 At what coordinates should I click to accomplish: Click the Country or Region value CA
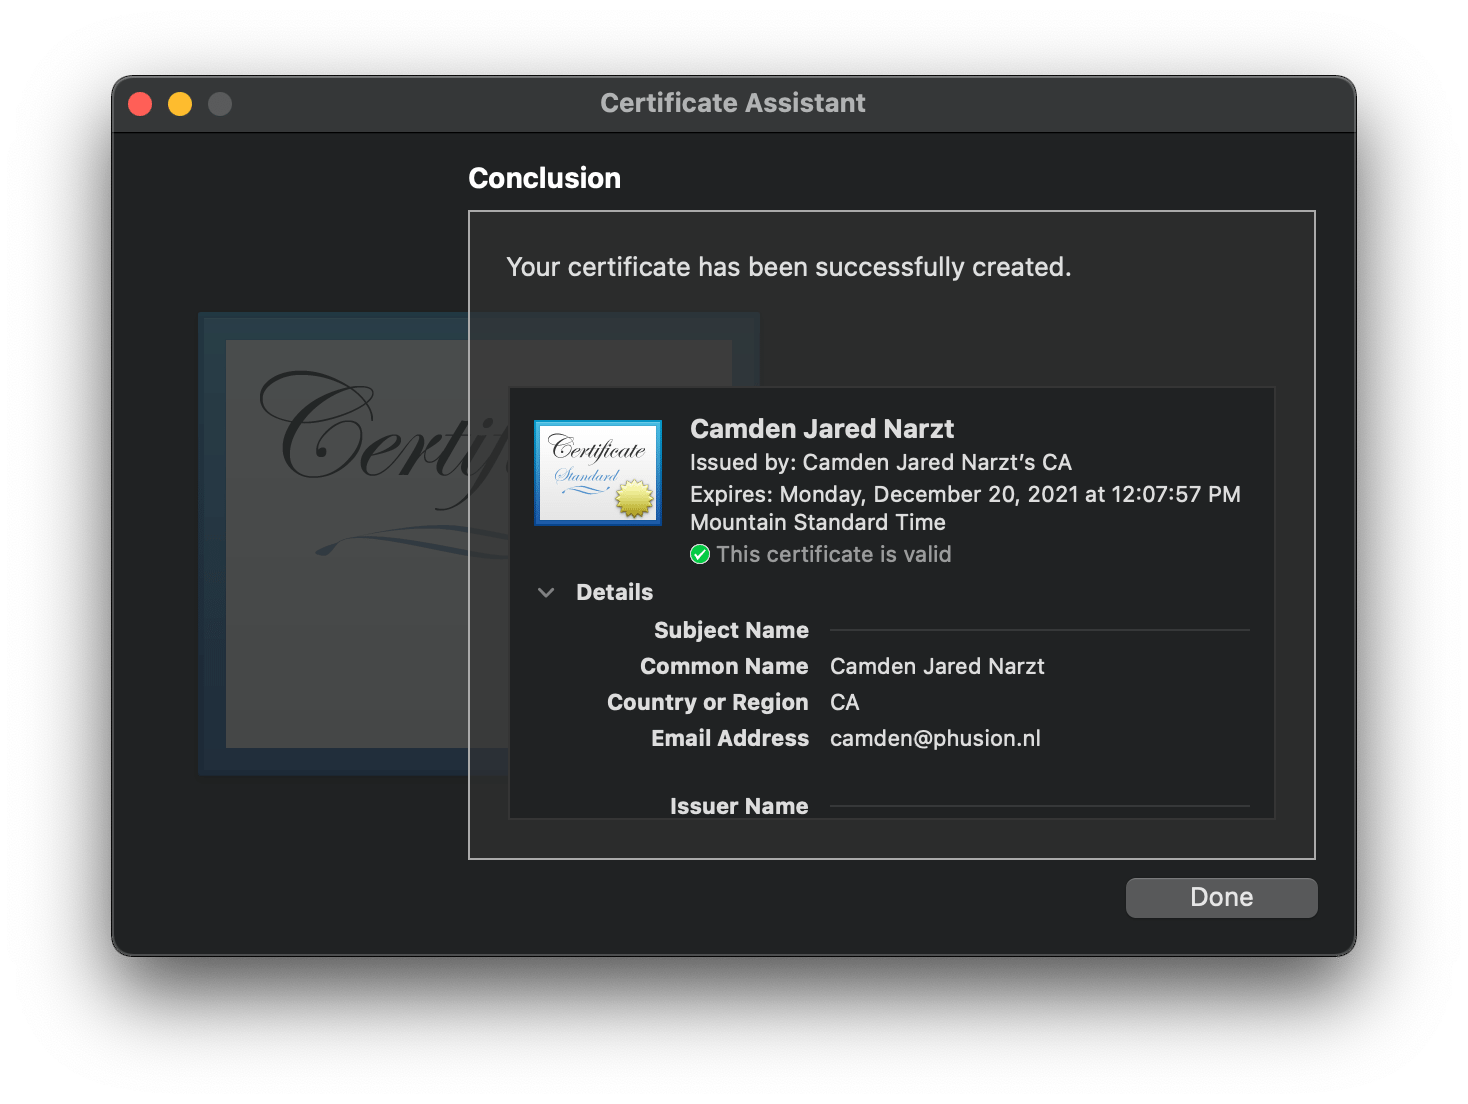point(844,703)
